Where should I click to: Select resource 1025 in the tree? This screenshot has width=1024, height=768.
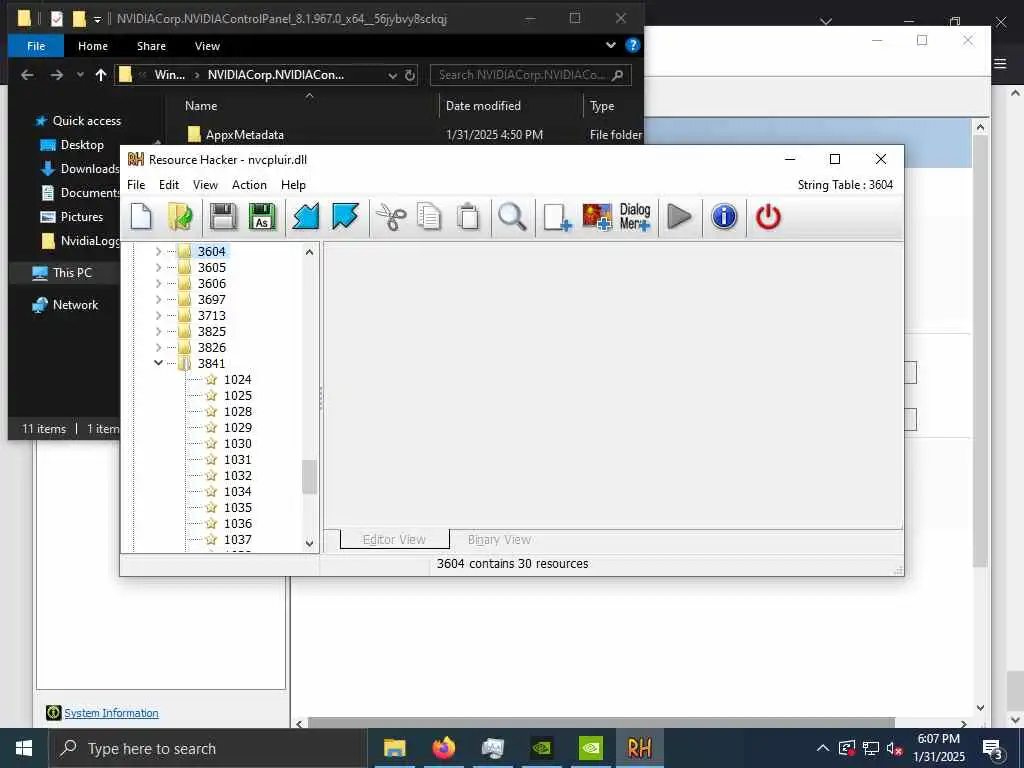(237, 395)
